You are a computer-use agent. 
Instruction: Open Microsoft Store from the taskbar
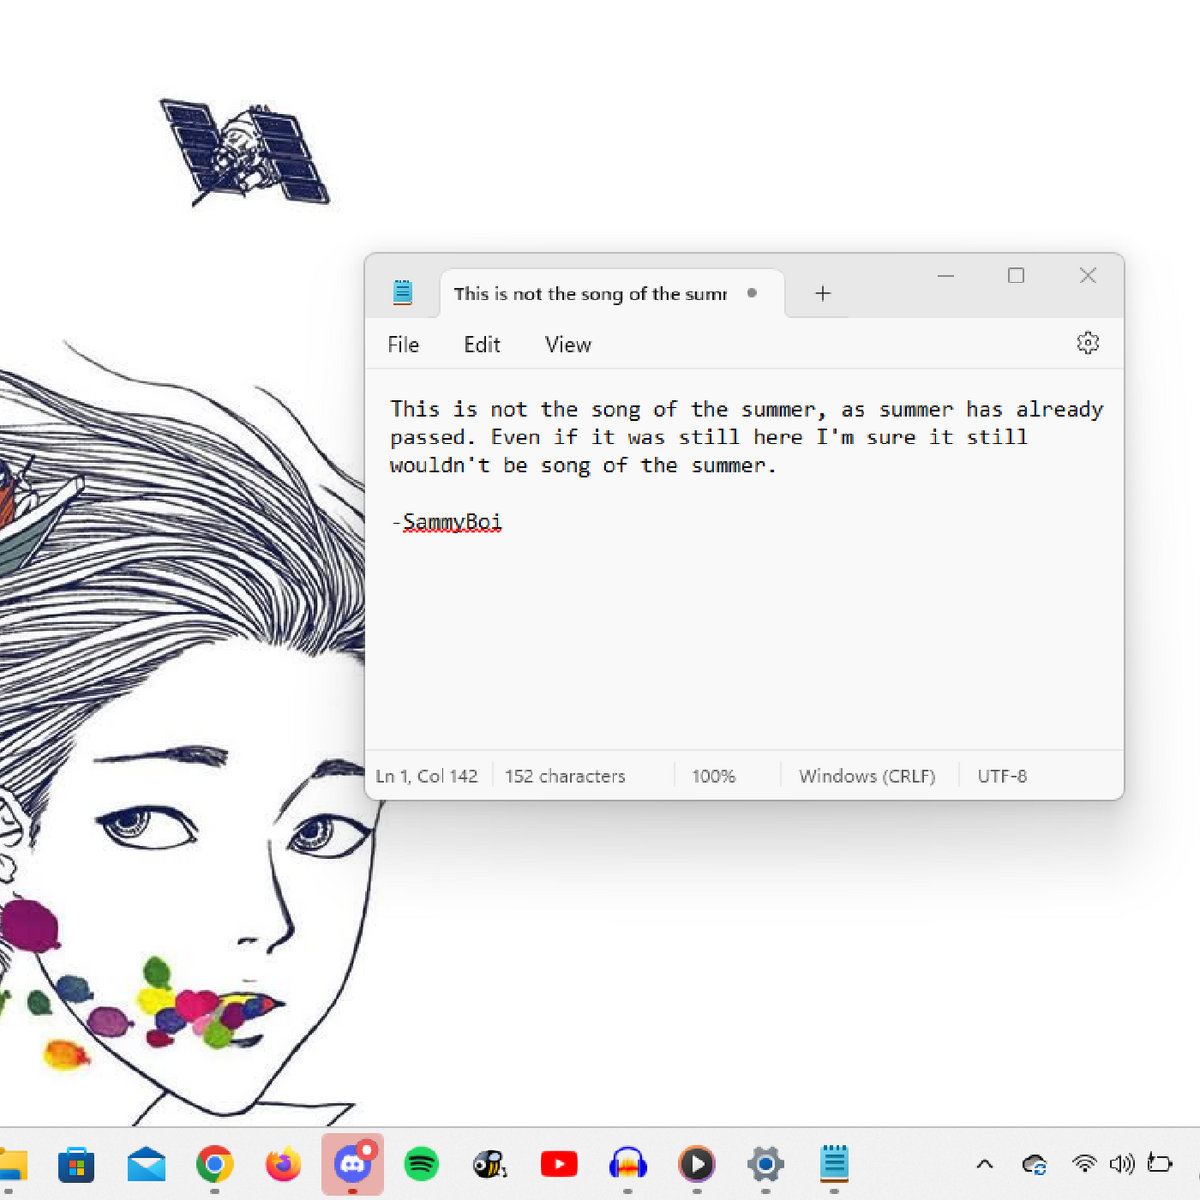coord(76,1164)
